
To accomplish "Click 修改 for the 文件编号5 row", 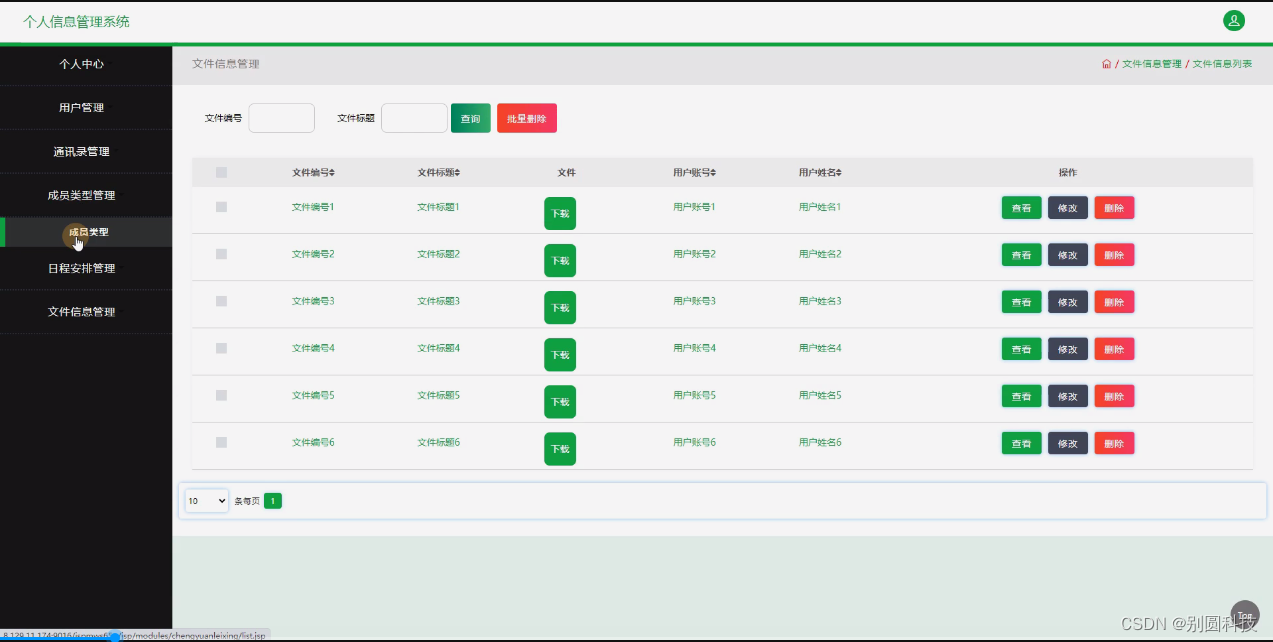I will click(1067, 395).
